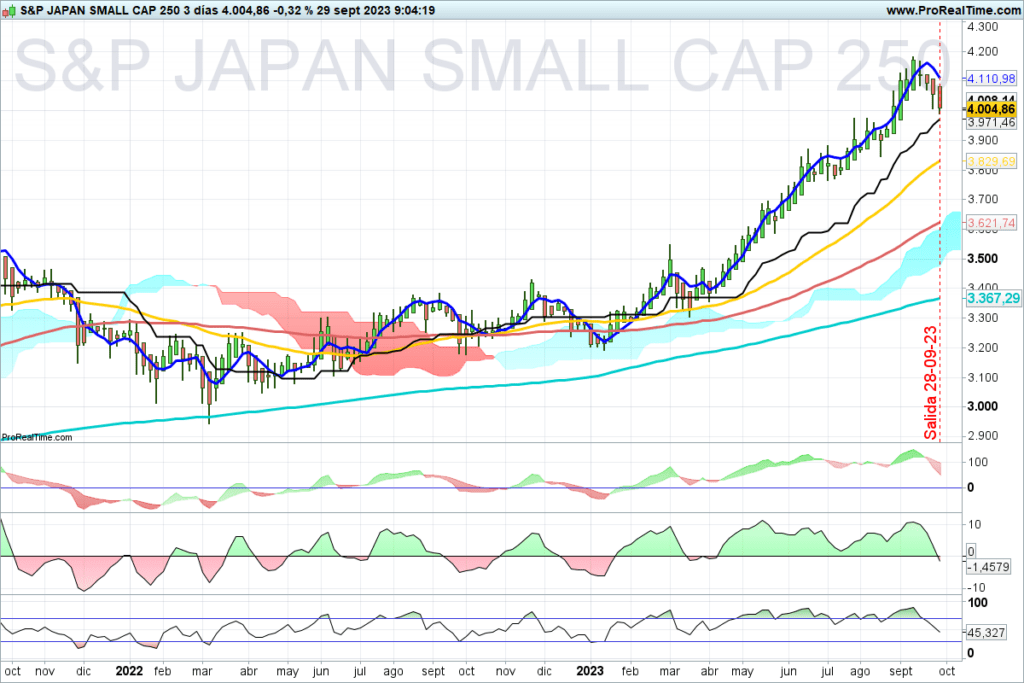Click the -10 indicator scale value
Screen dimensions: 1024x683
pos(976,588)
